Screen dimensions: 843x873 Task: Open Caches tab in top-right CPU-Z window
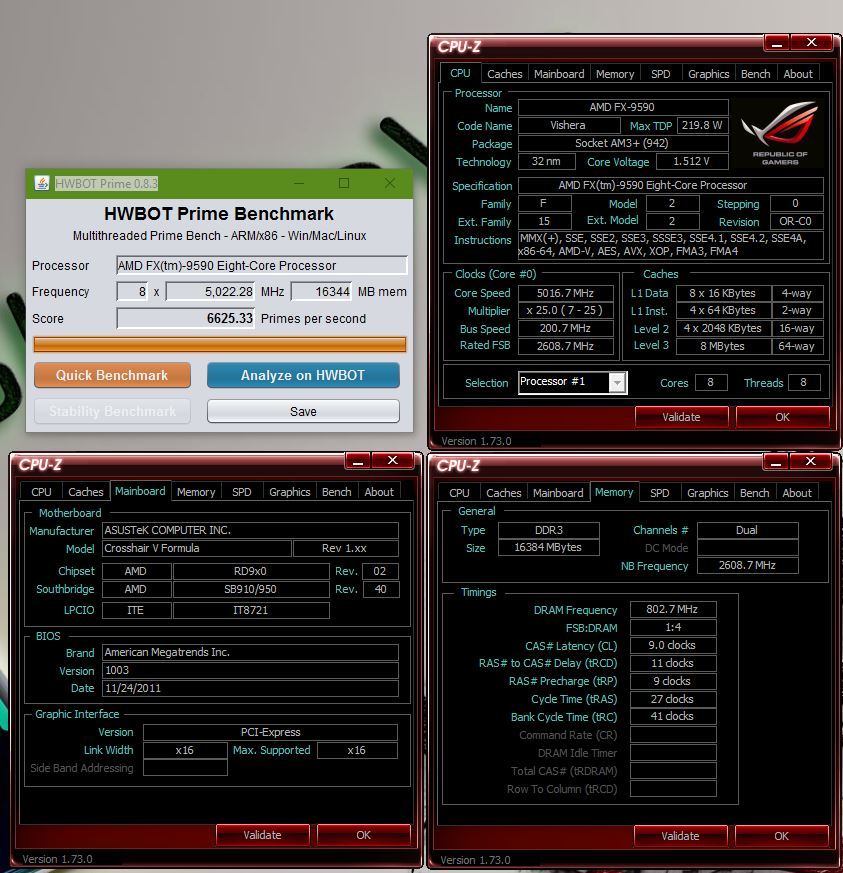tap(504, 74)
